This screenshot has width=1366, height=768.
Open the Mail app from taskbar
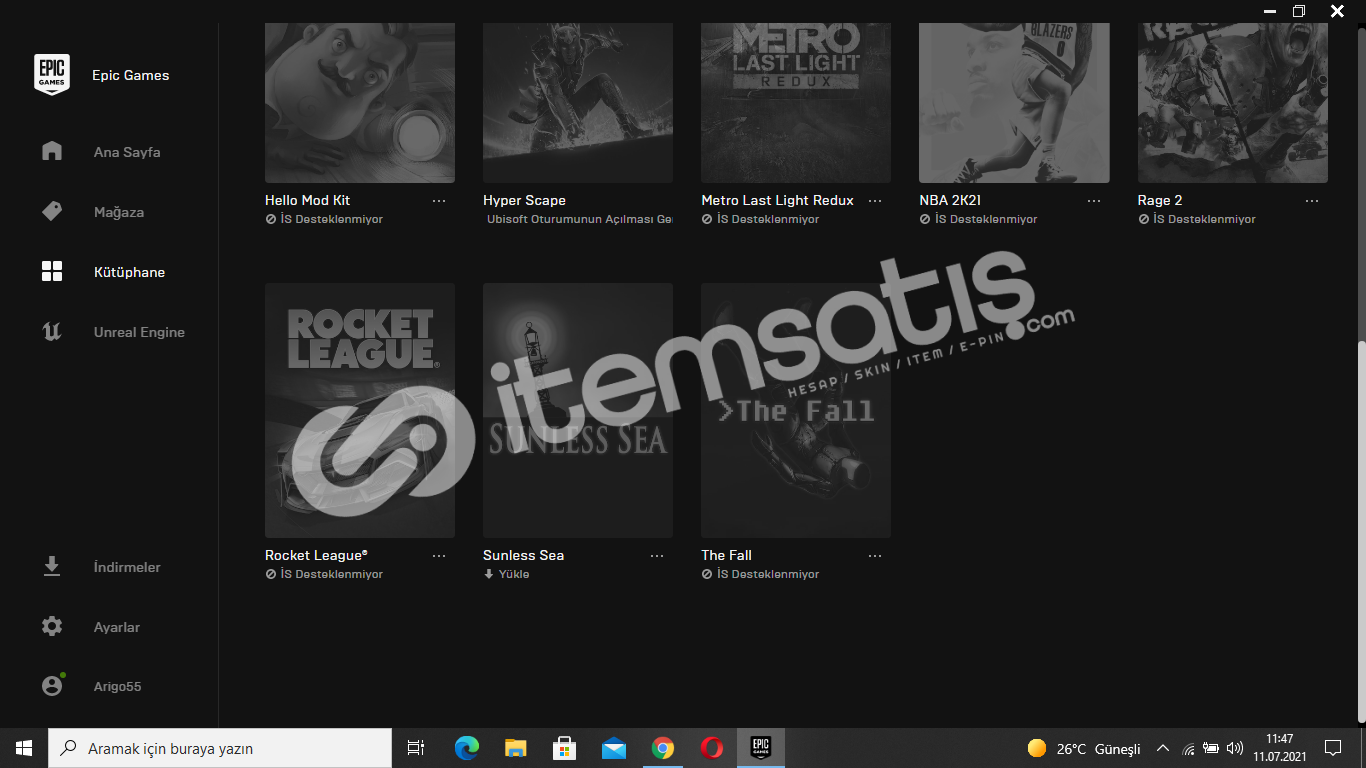point(613,748)
